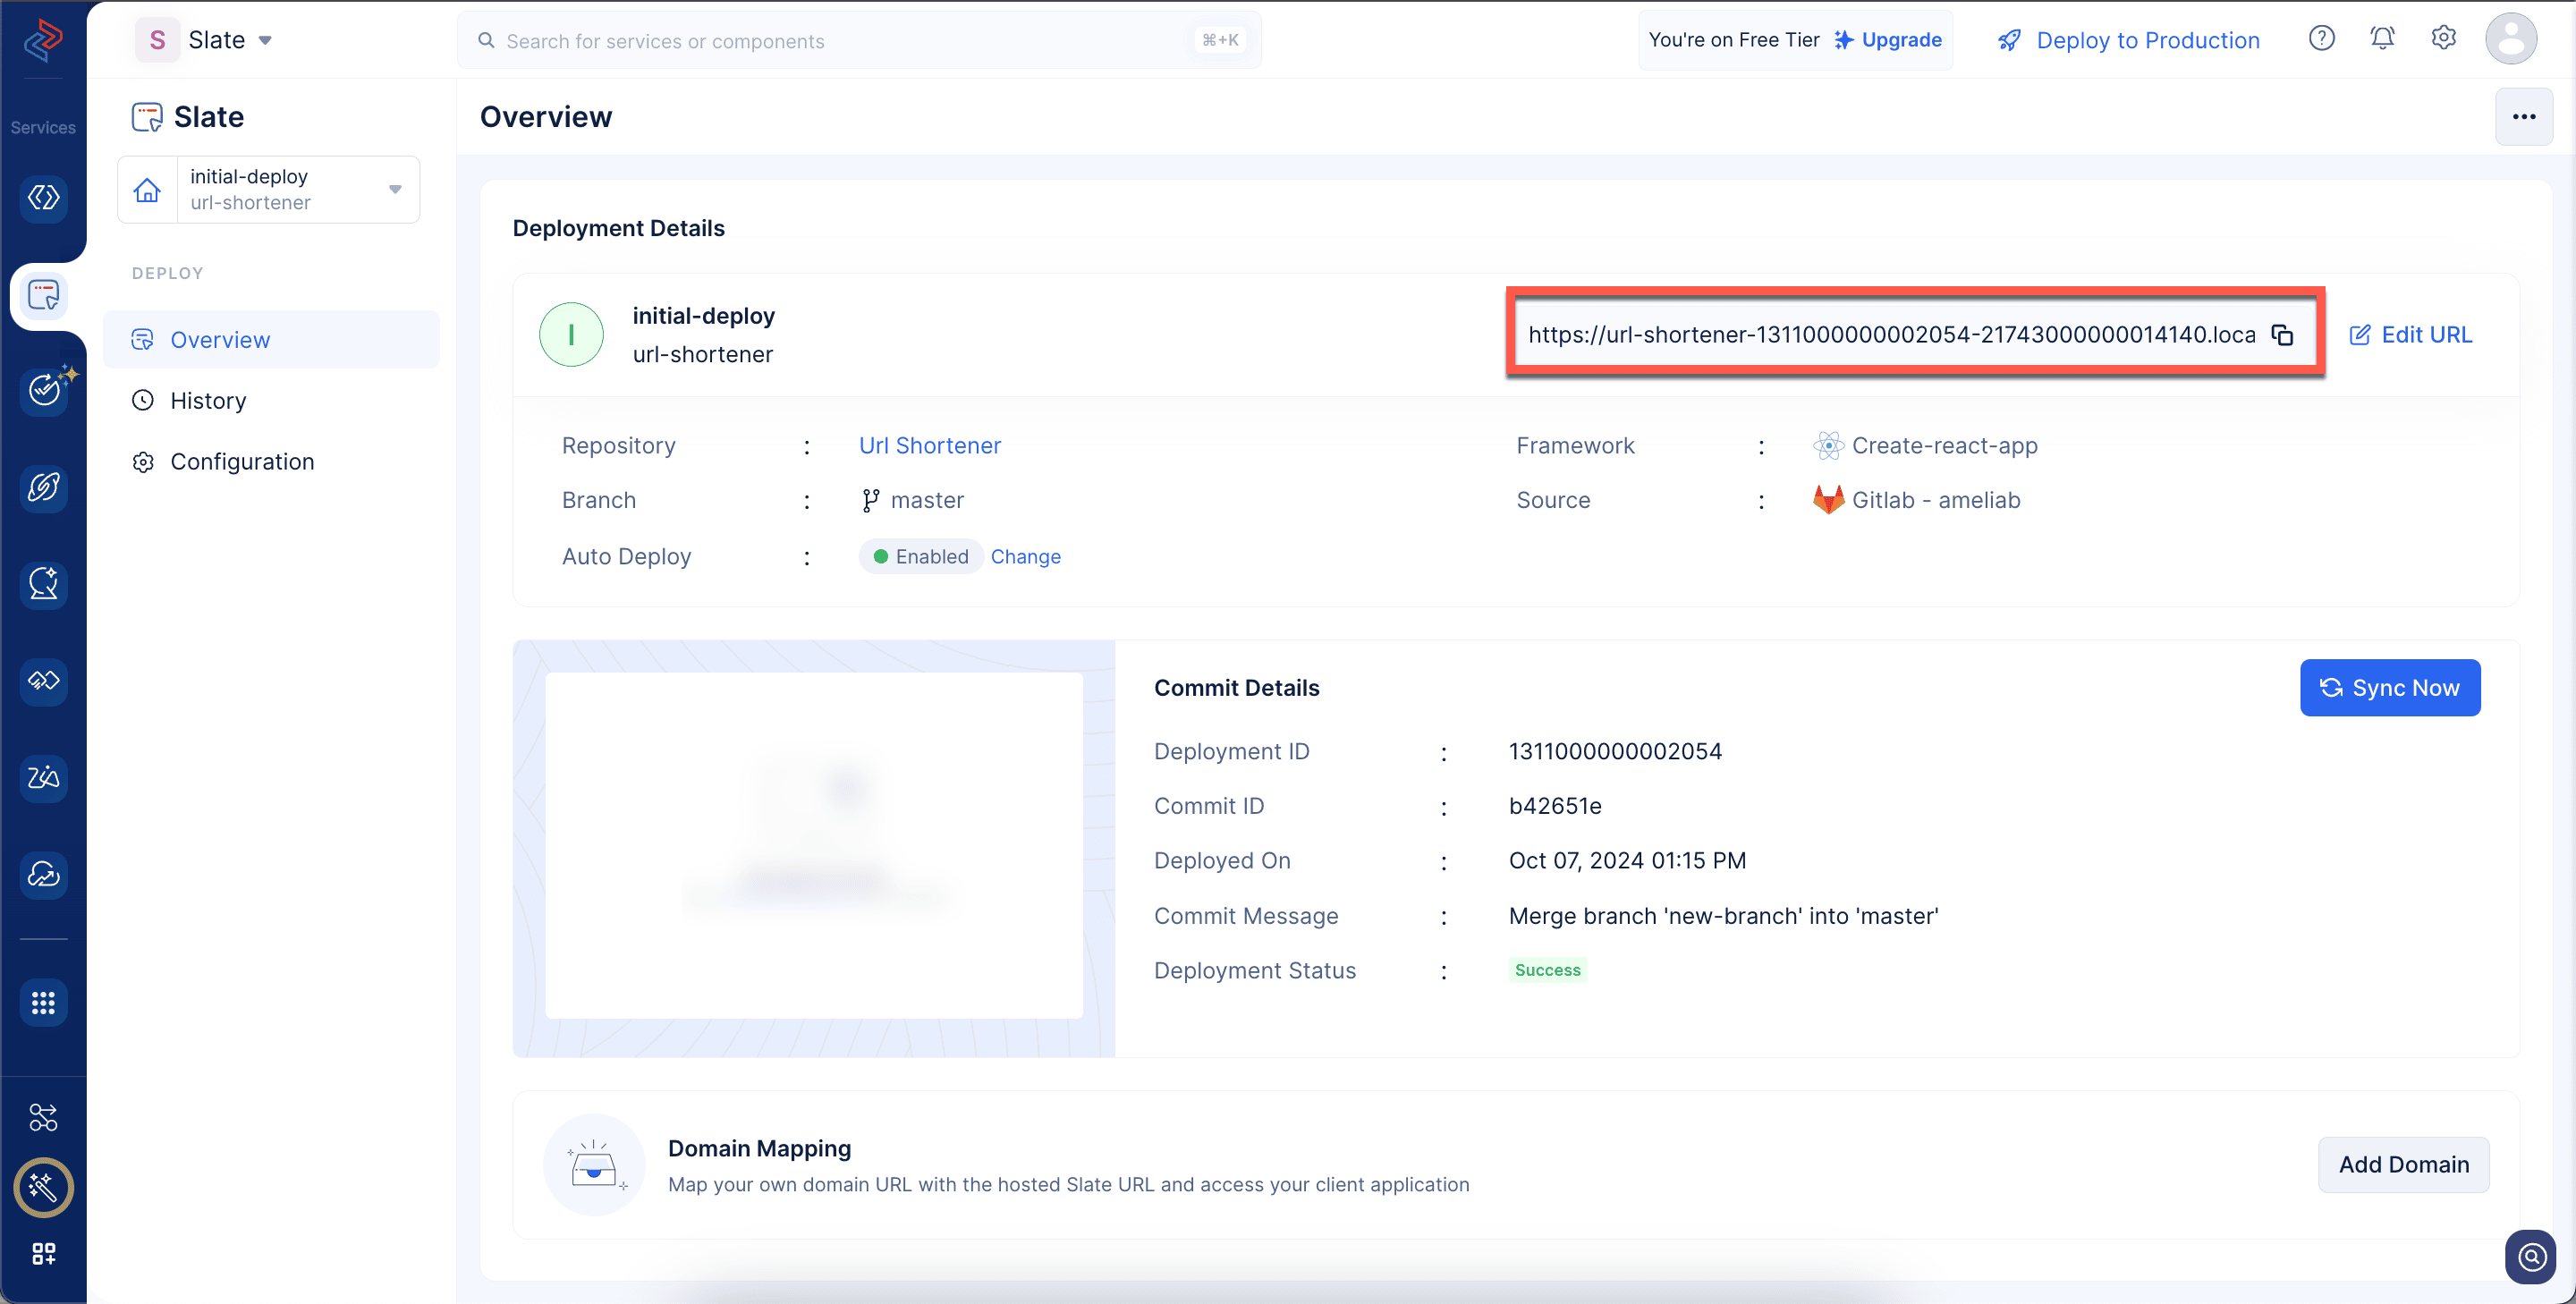Image resolution: width=2576 pixels, height=1304 pixels.
Task: Open the cloud analytics service icon
Action: pos(43,875)
